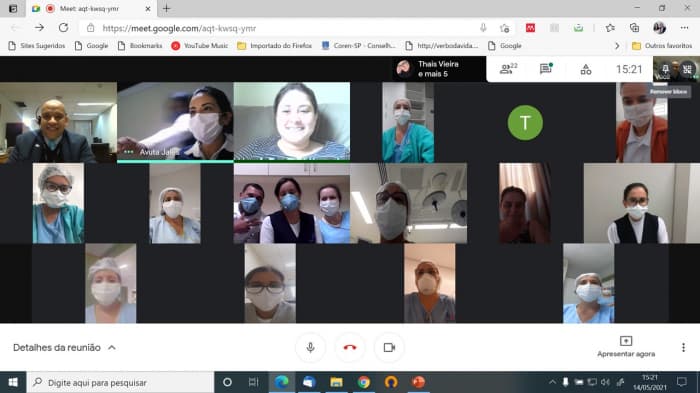Image resolution: width=700 pixels, height=393 pixels.
Task: Open the three-dot more options menu in Meet
Action: 683,347
